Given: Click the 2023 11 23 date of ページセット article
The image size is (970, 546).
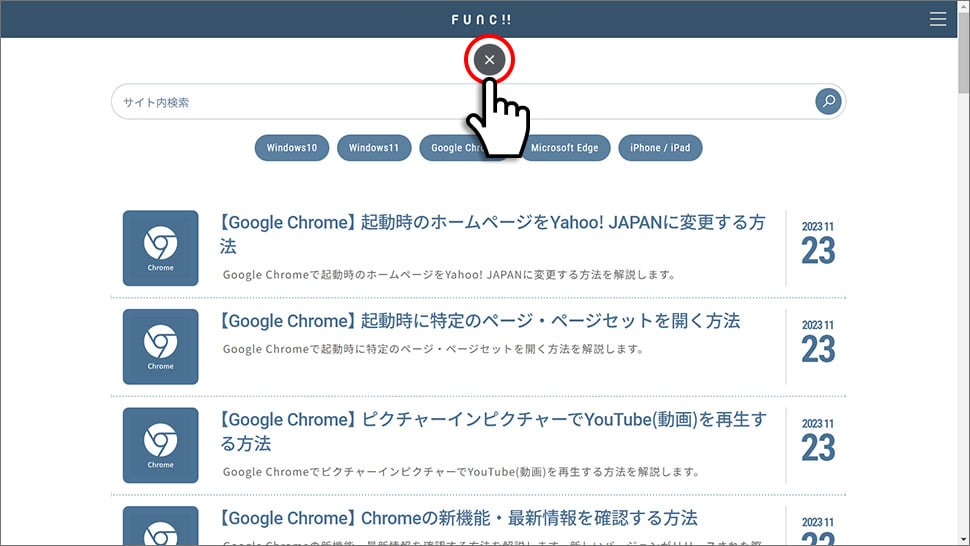Looking at the screenshot, I should pyautogui.click(x=818, y=342).
